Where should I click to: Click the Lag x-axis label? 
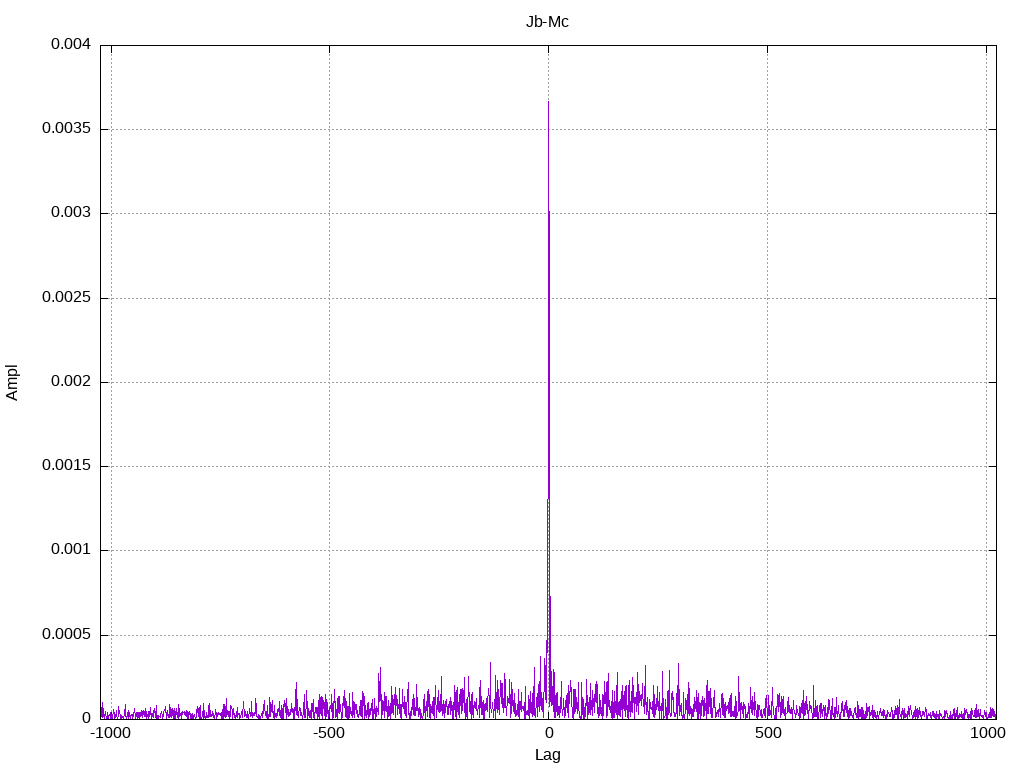tap(547, 755)
